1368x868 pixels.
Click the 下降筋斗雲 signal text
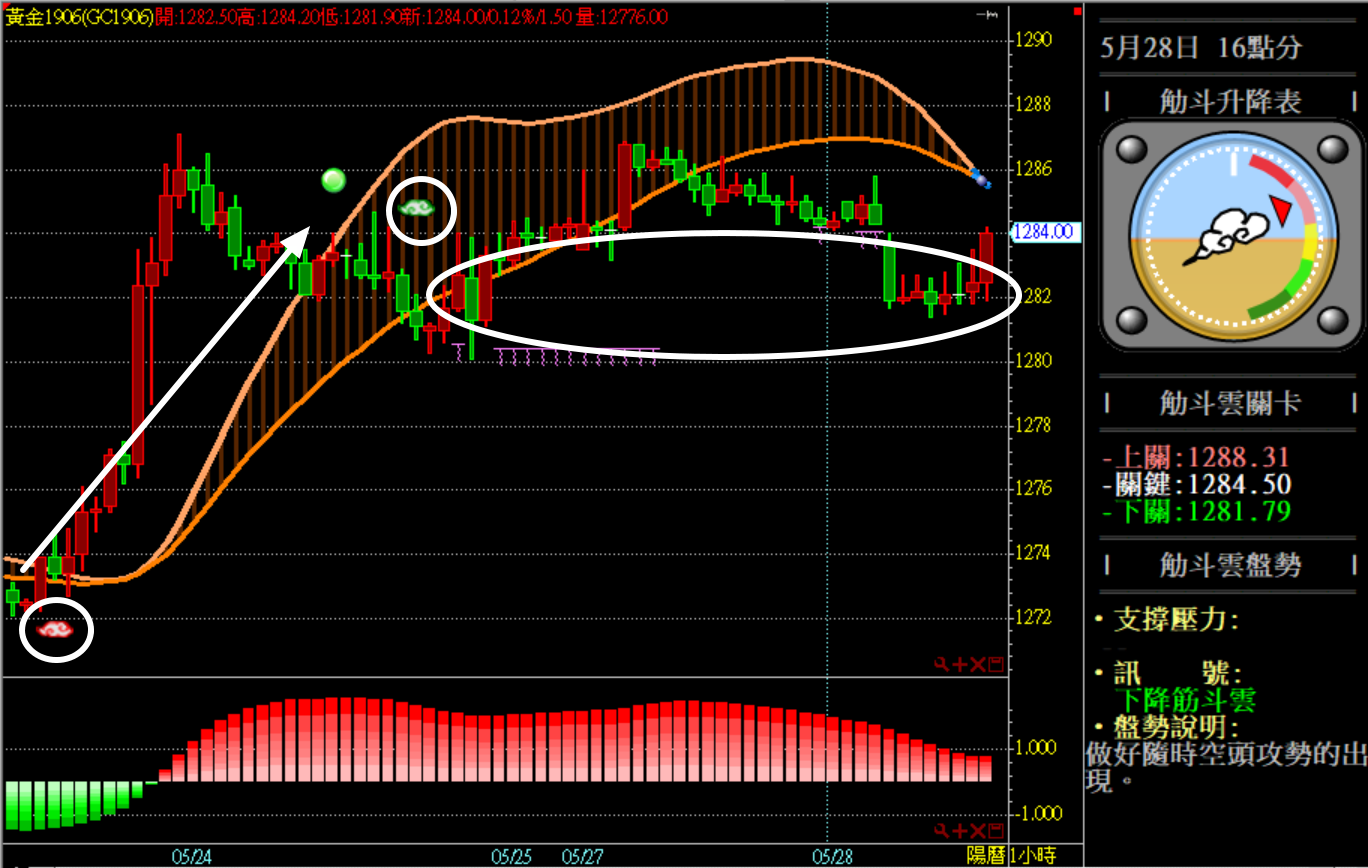pyautogui.click(x=1185, y=700)
